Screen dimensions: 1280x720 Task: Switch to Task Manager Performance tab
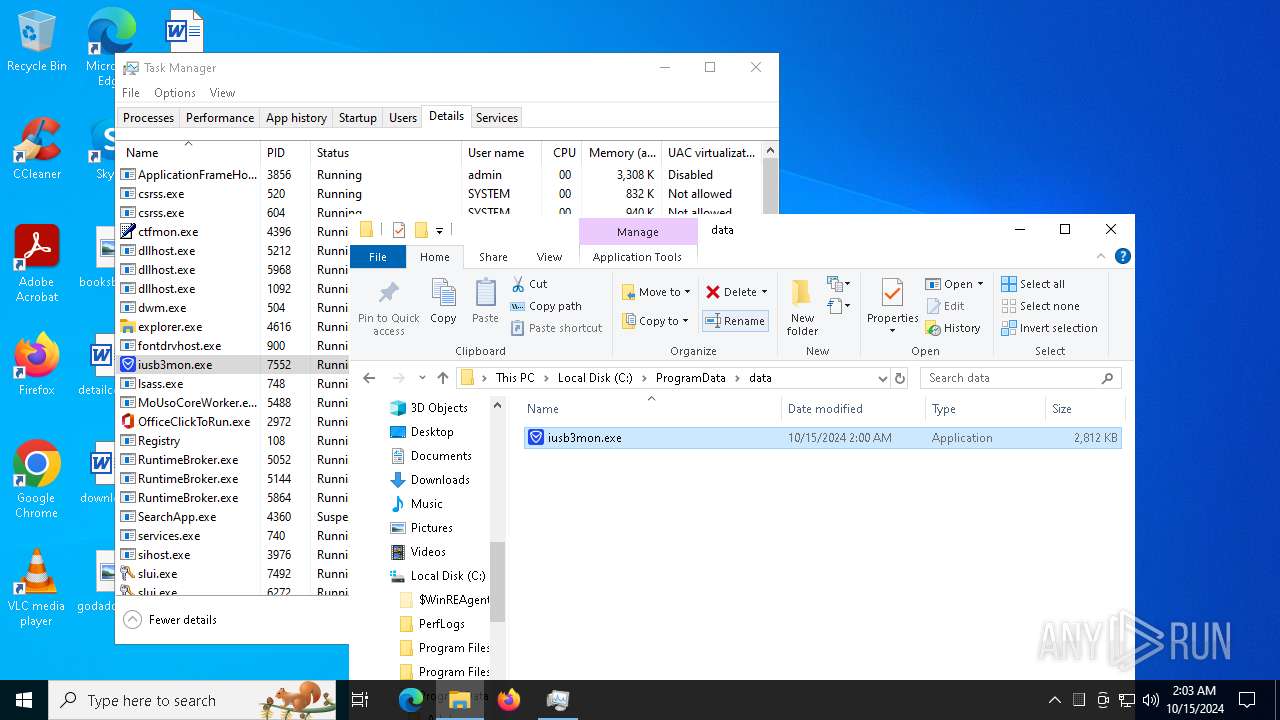220,118
